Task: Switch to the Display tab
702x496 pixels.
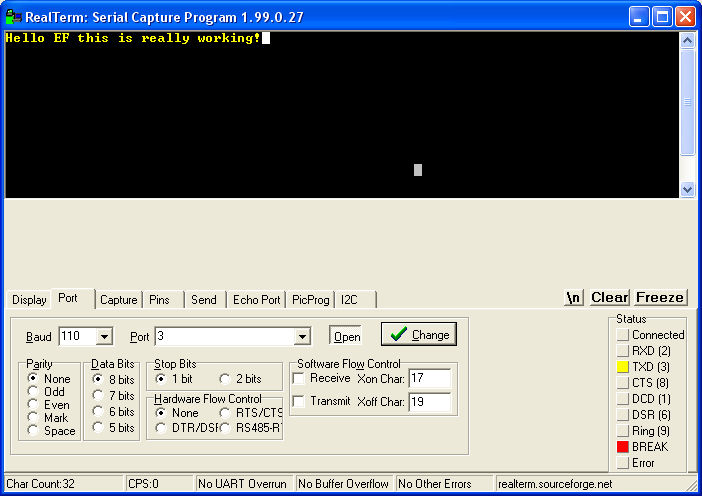Action: pyautogui.click(x=29, y=299)
